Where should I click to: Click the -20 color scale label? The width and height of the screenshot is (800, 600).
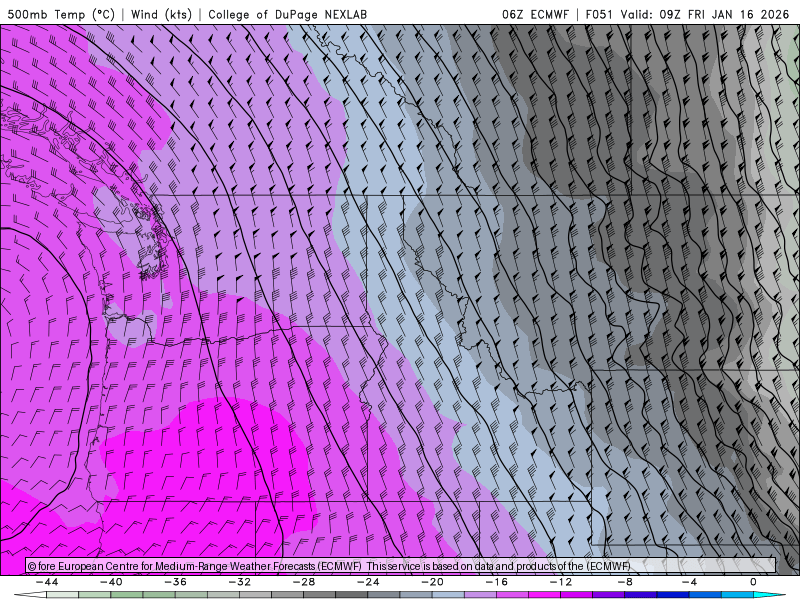pos(433,582)
